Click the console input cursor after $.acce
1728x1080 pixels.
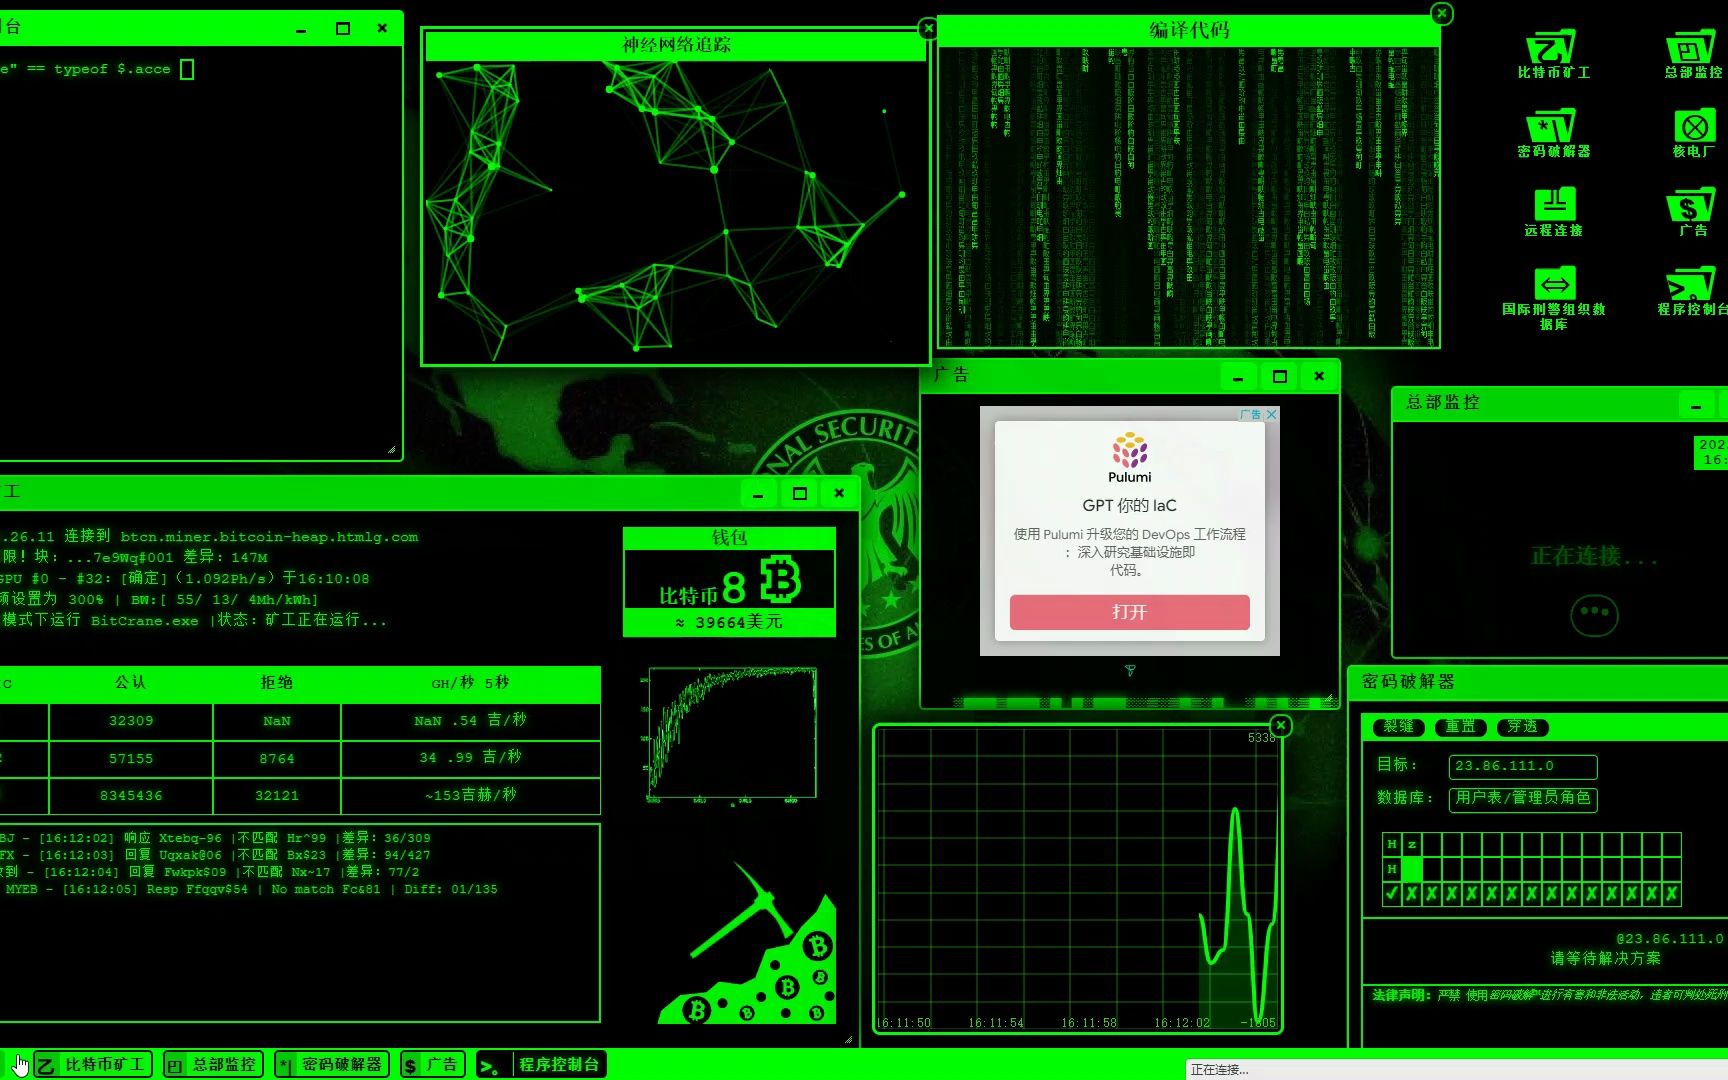pos(186,69)
